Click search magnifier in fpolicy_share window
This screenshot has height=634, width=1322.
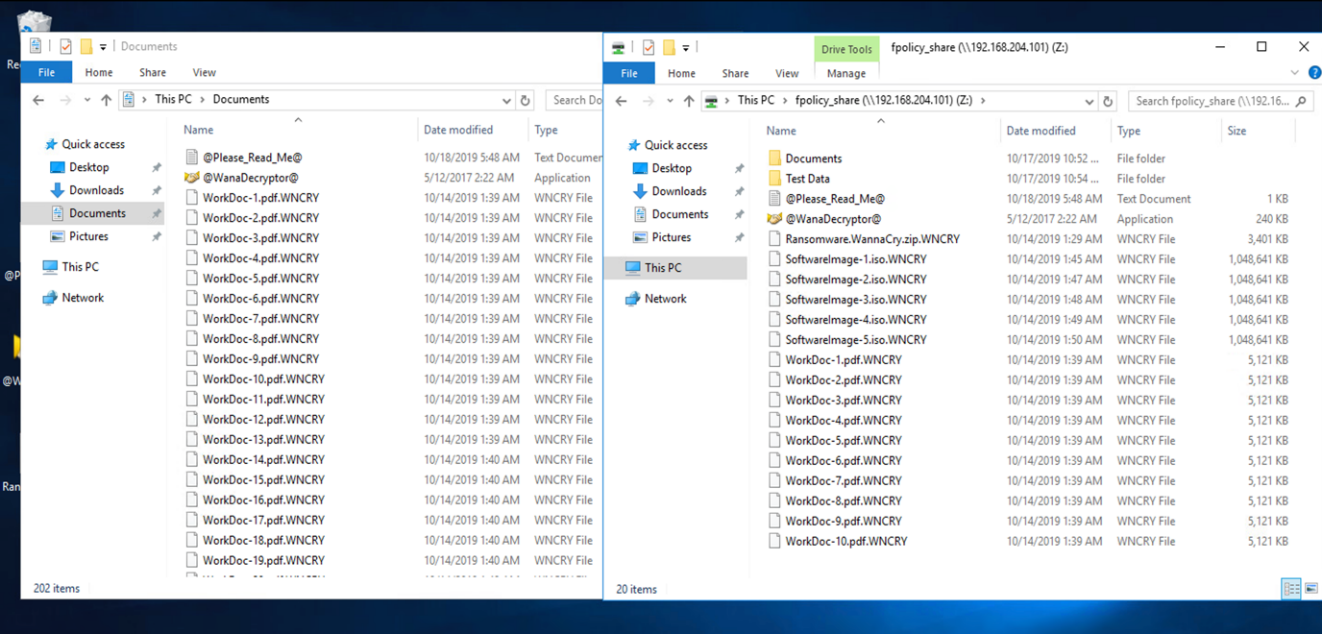pyautogui.click(x=1301, y=101)
